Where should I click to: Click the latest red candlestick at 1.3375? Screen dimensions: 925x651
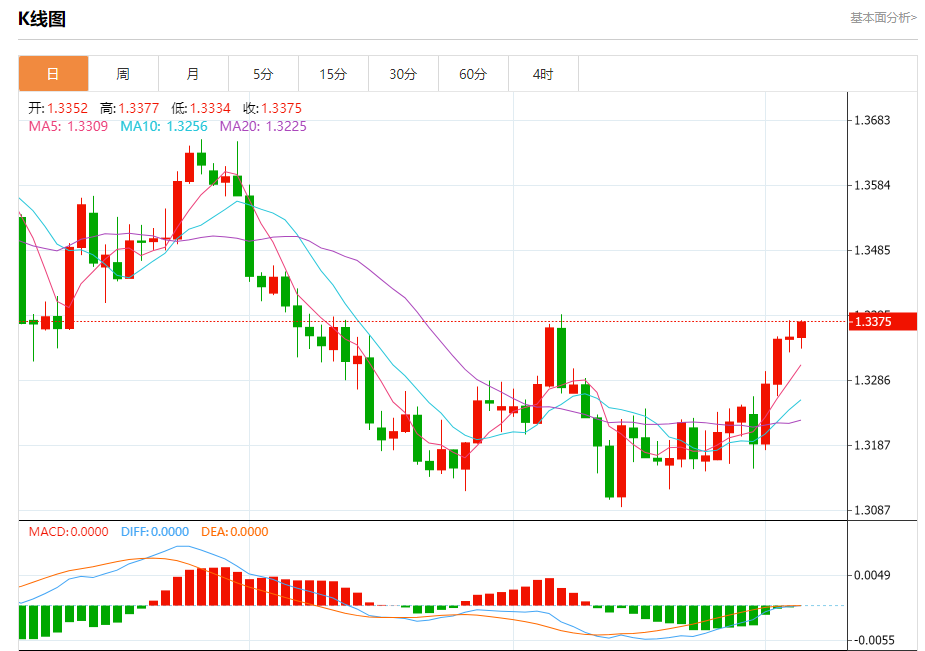[x=801, y=330]
